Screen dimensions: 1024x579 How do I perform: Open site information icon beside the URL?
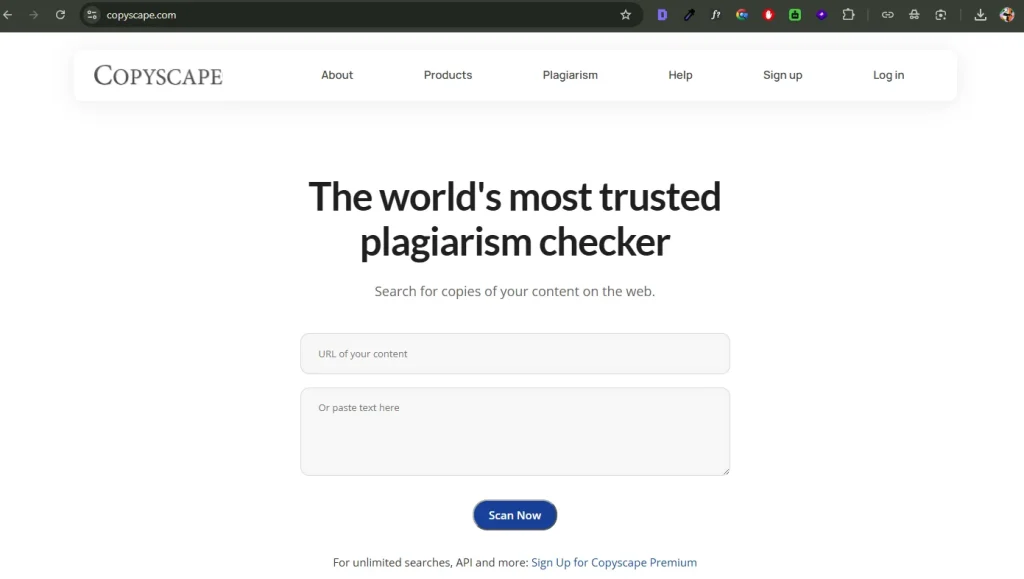tap(92, 14)
